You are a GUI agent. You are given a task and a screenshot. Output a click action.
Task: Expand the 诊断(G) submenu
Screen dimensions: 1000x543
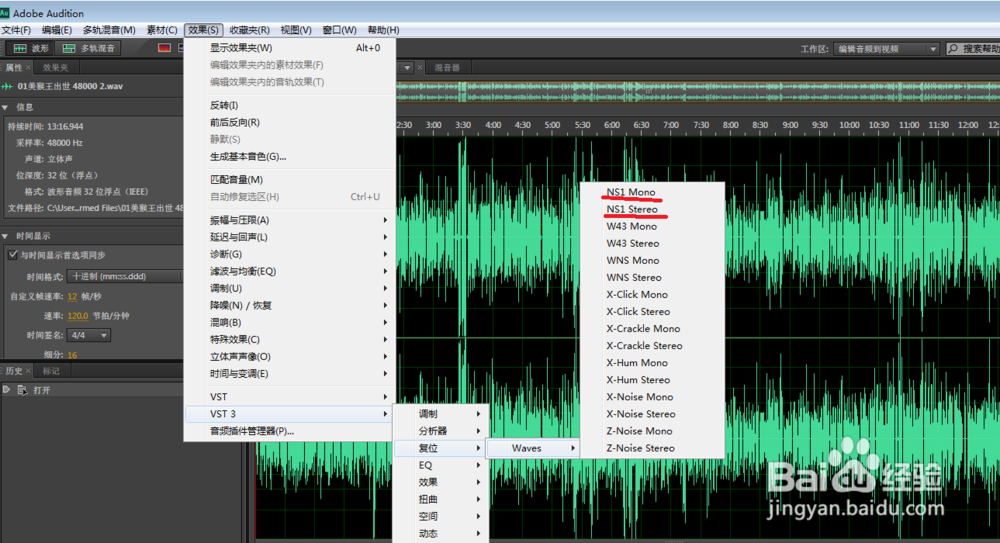288,254
